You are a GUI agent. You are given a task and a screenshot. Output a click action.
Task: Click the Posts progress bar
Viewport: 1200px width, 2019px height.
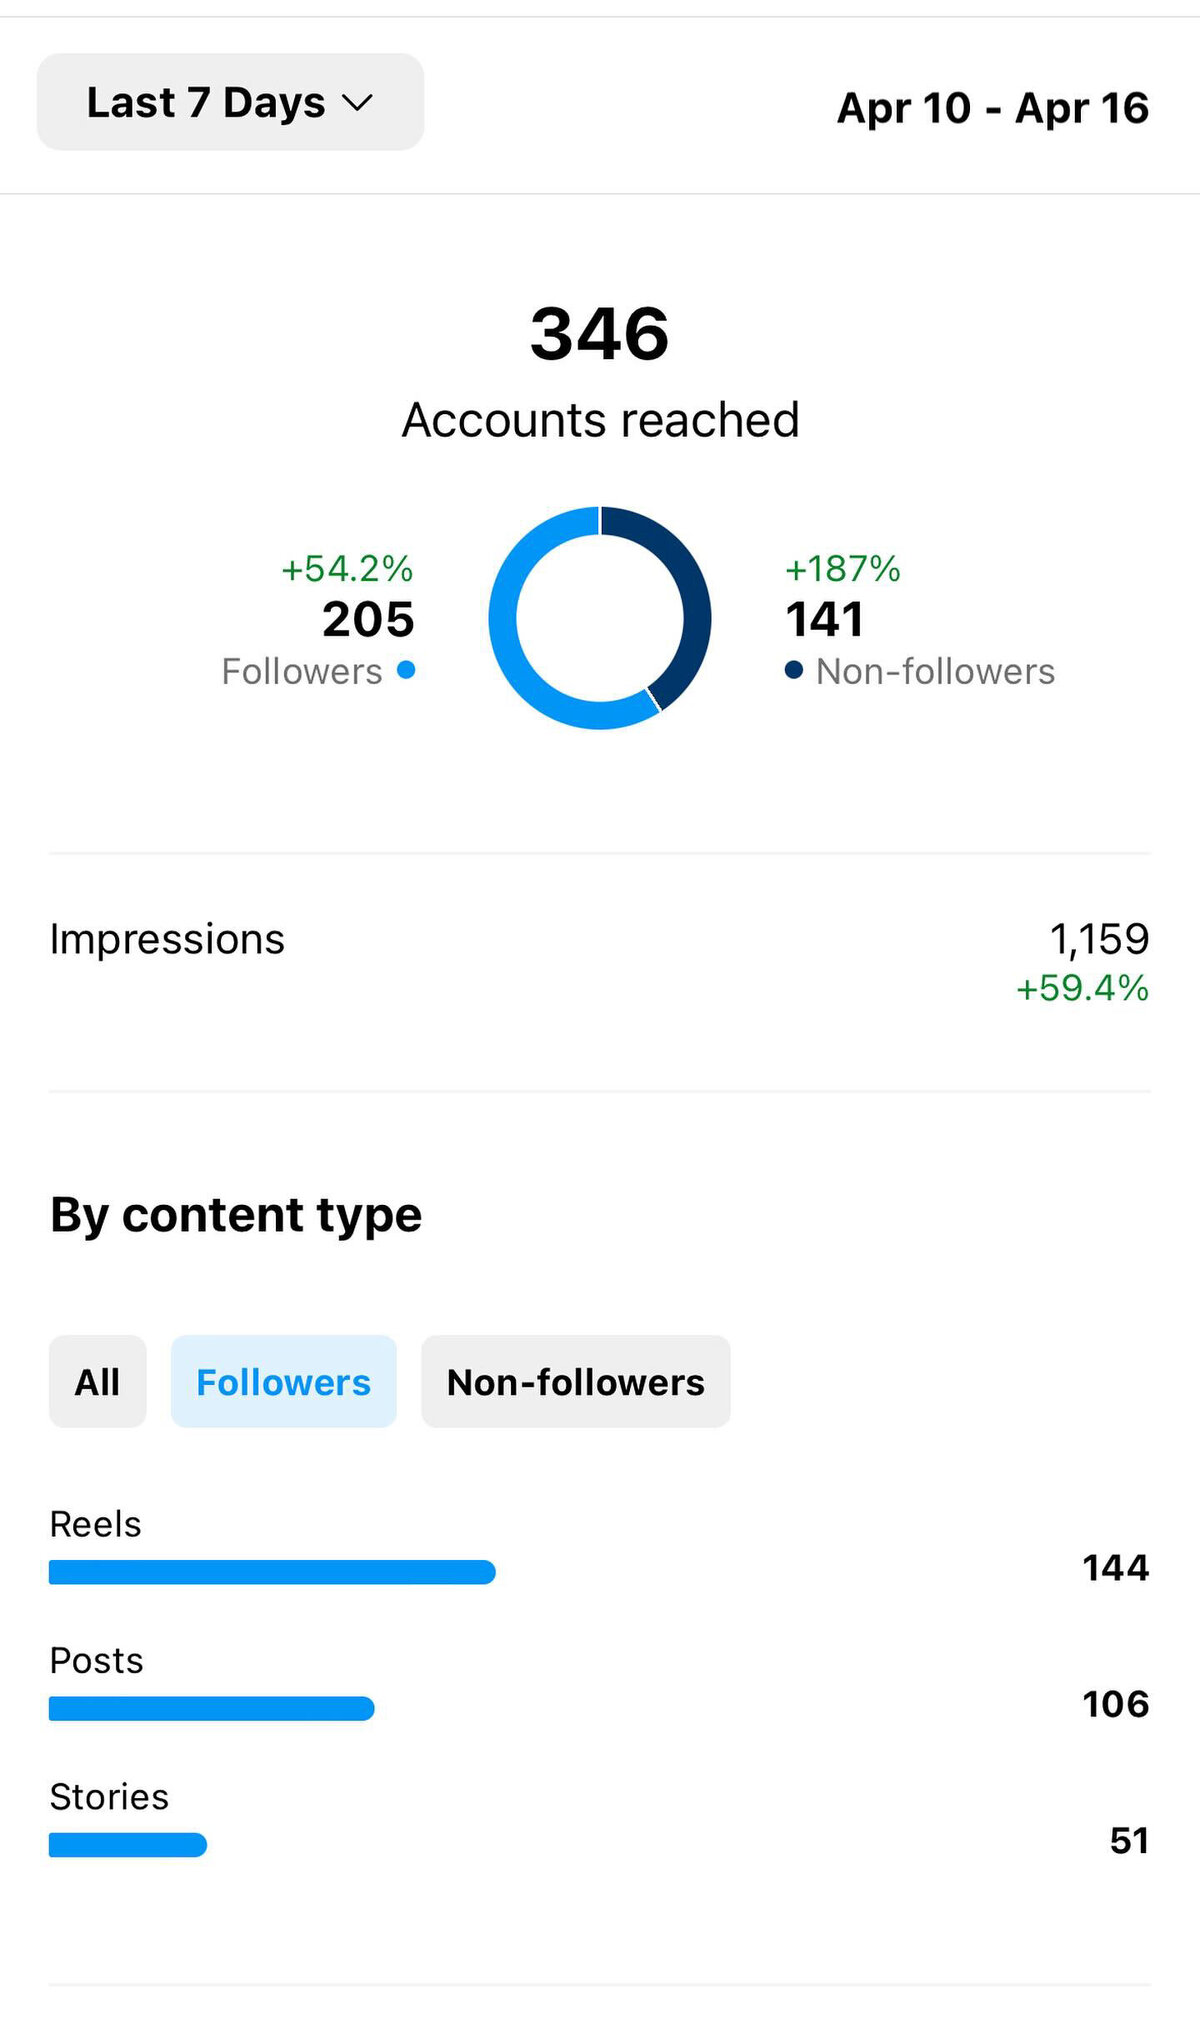pos(212,1708)
